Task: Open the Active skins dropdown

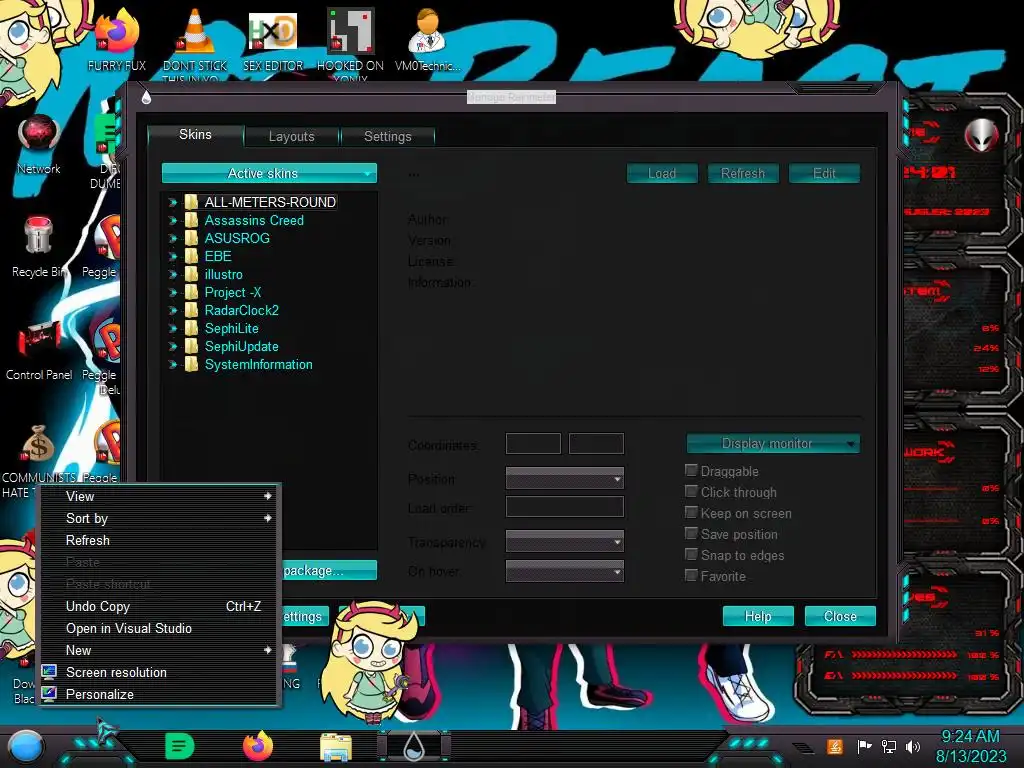Action: pos(269,173)
